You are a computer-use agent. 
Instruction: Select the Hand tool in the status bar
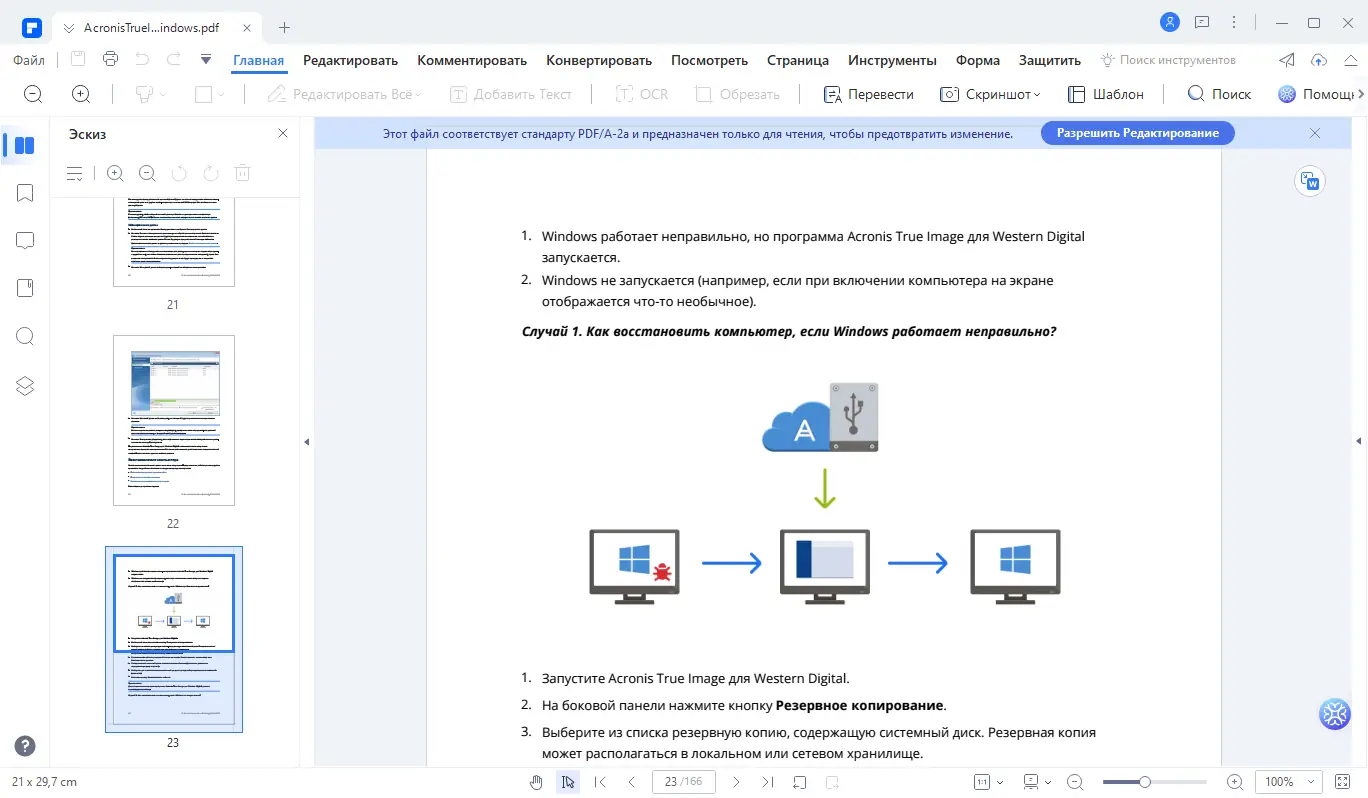click(x=536, y=782)
